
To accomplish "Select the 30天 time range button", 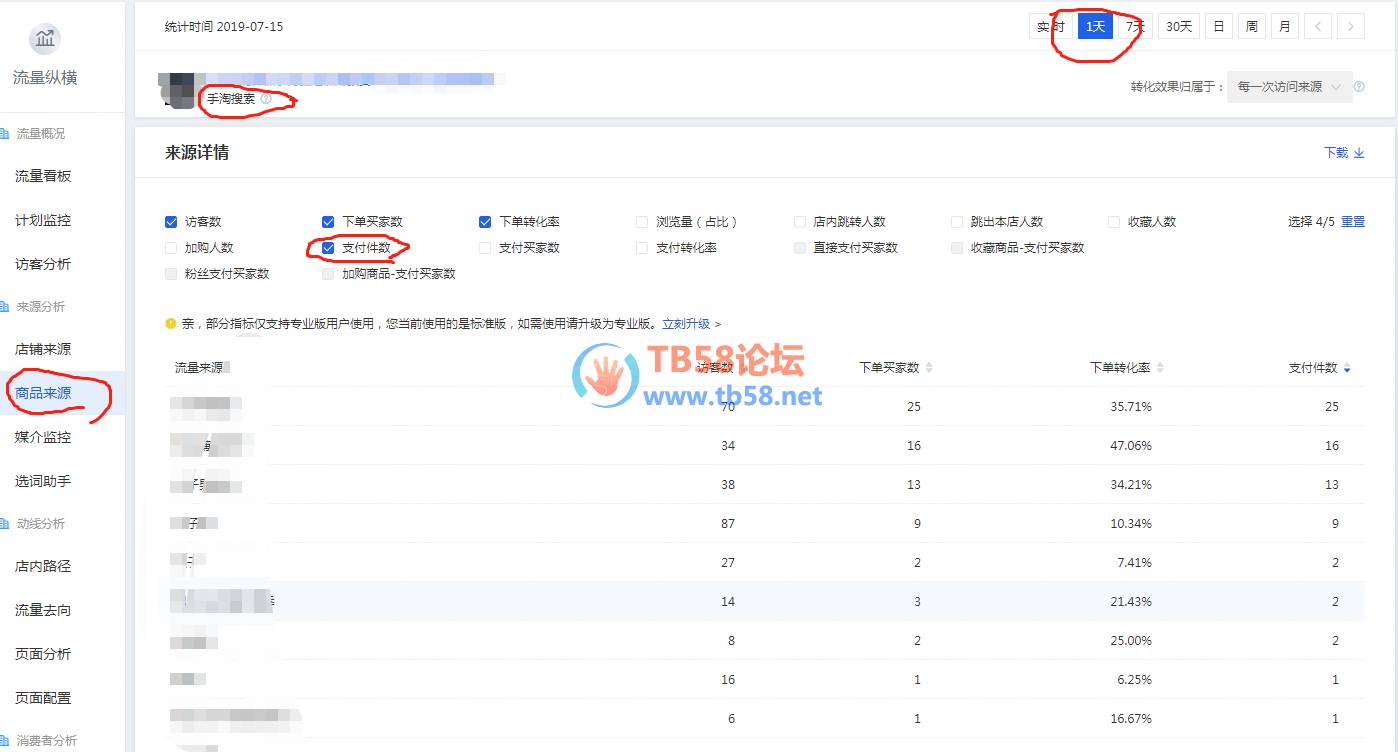I will (x=1179, y=27).
